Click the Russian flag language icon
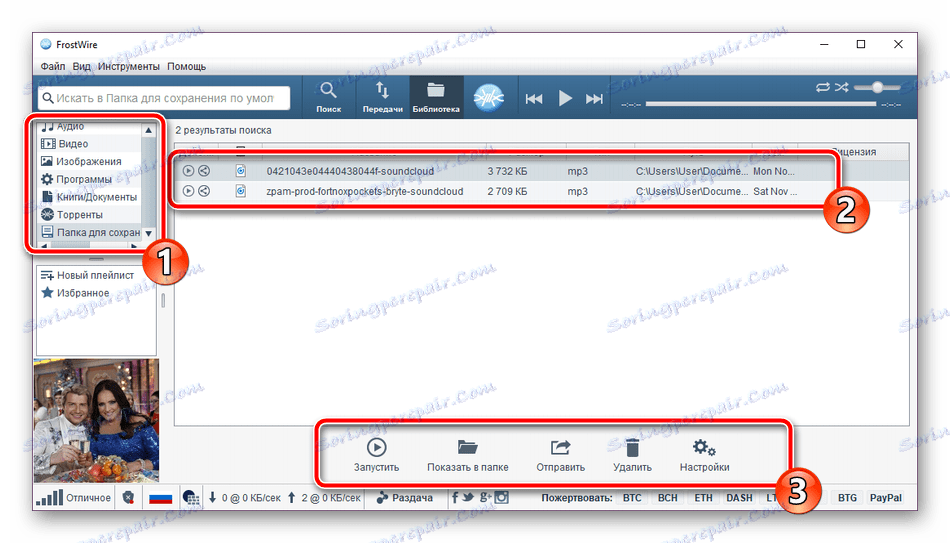 161,498
